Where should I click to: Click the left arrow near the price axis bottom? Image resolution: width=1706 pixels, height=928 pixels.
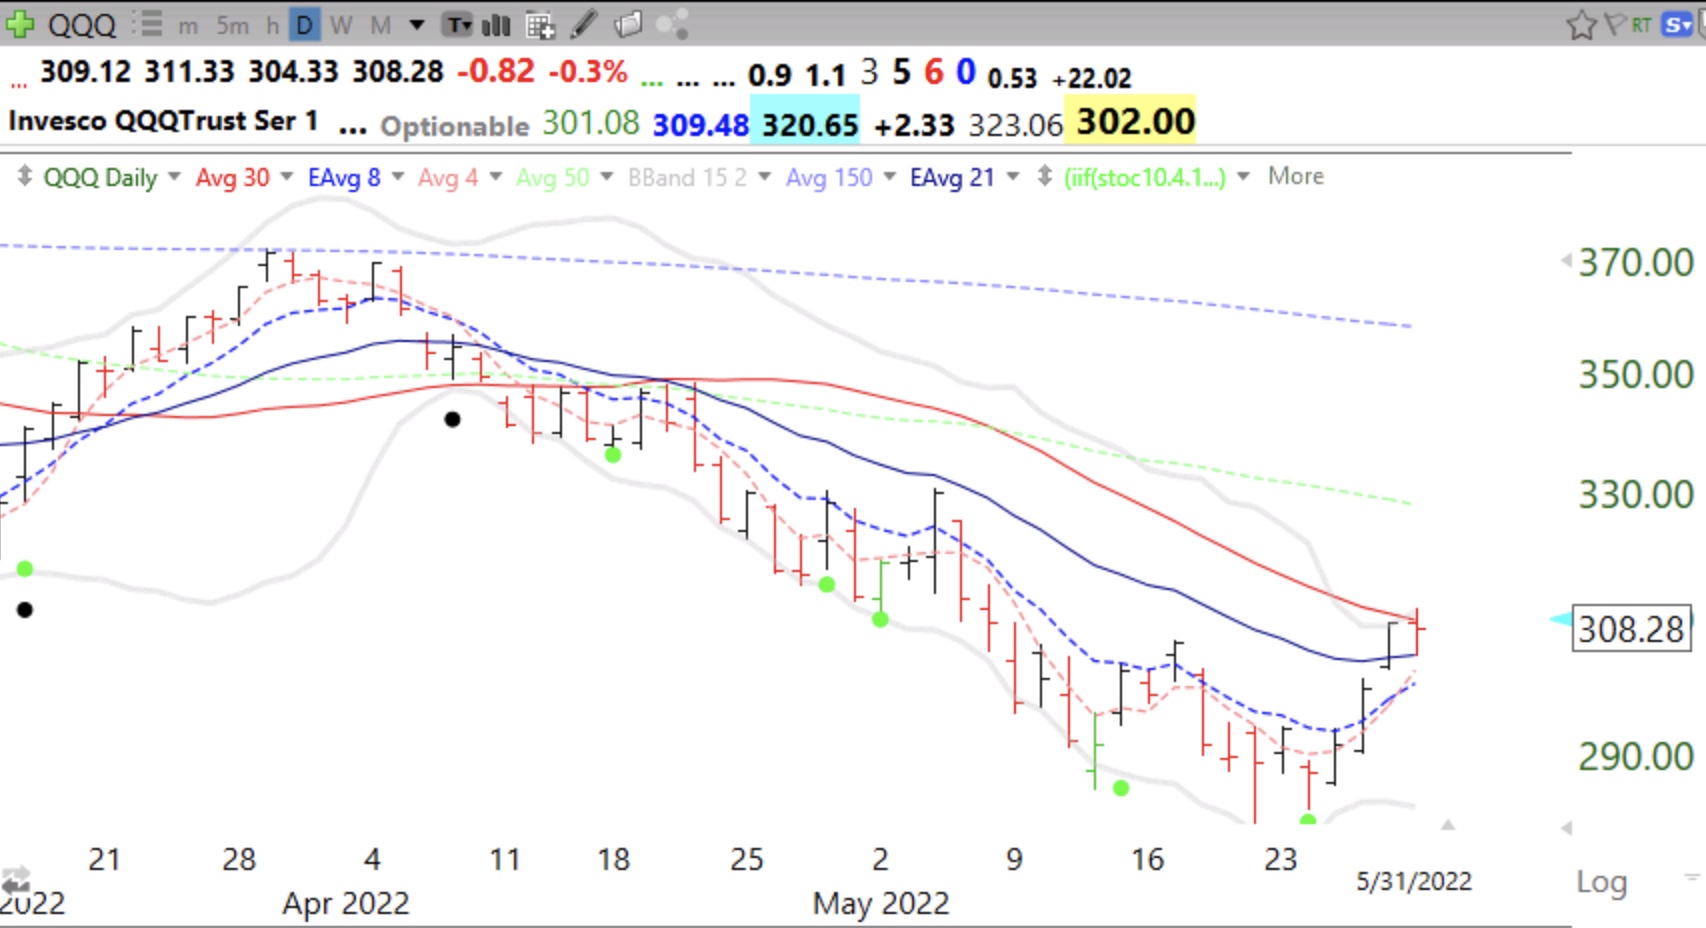[x=1567, y=828]
